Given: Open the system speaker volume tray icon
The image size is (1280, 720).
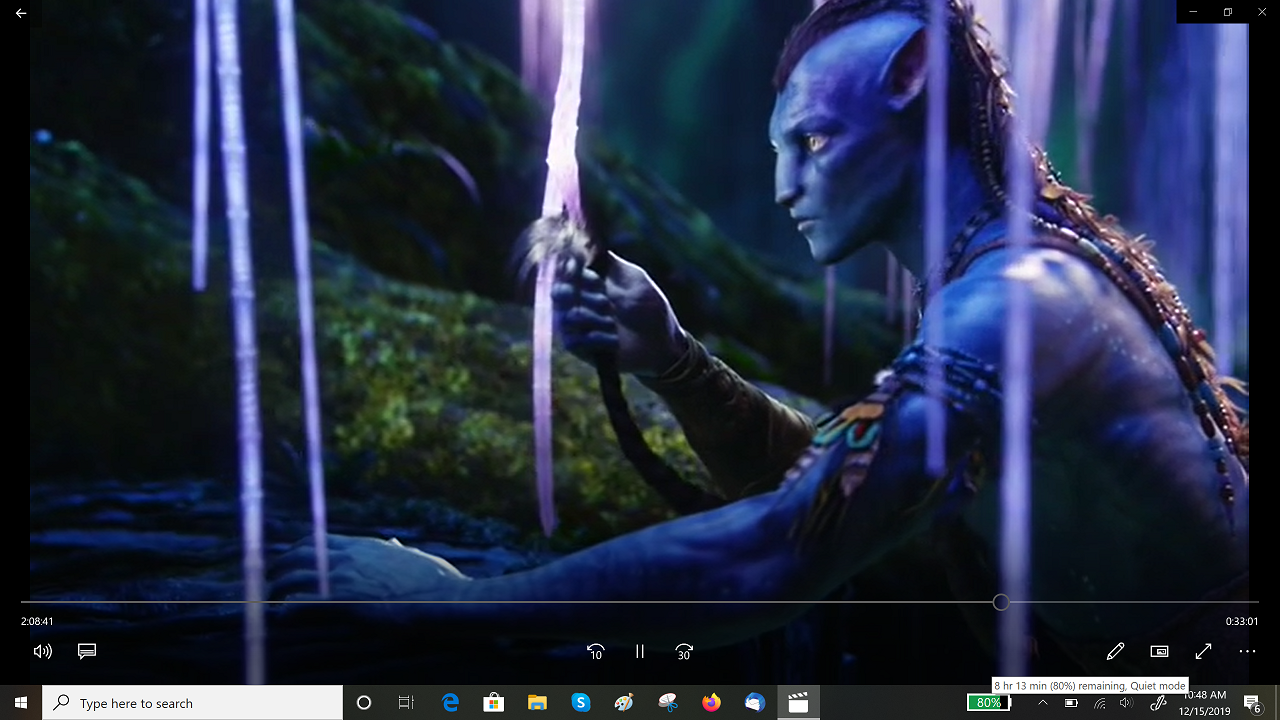Looking at the screenshot, I should click(x=1127, y=703).
